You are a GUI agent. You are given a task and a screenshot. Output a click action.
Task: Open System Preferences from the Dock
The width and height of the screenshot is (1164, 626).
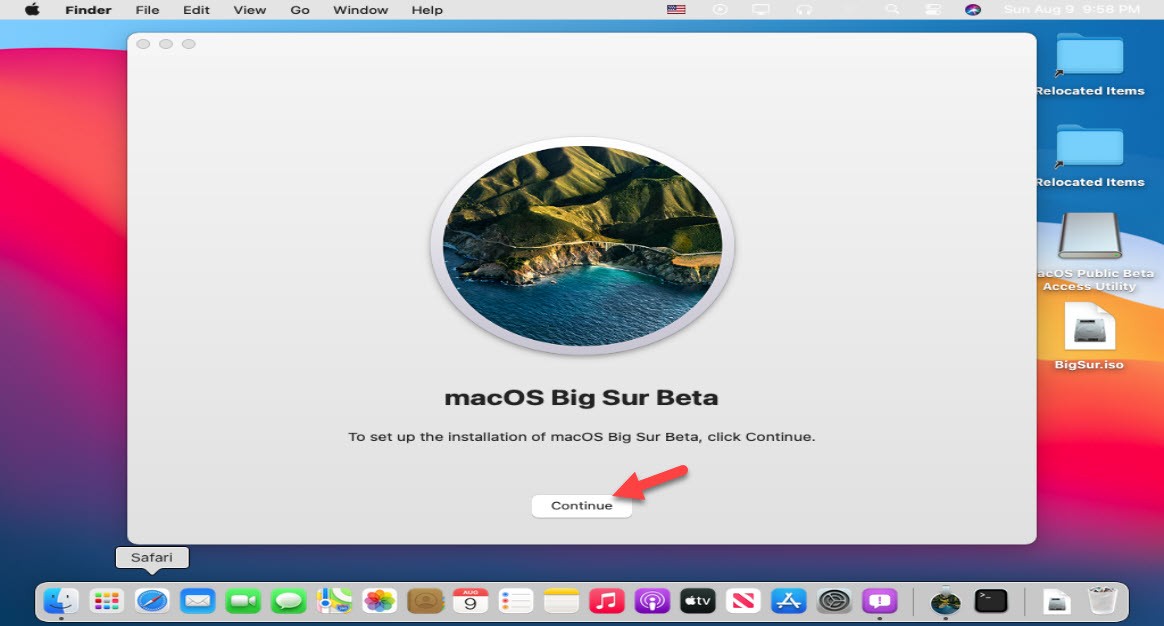(x=833, y=600)
